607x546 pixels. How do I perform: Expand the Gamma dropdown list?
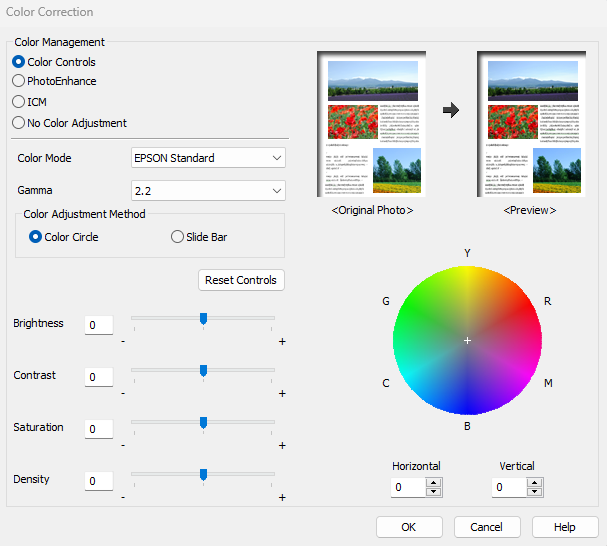[209, 190]
